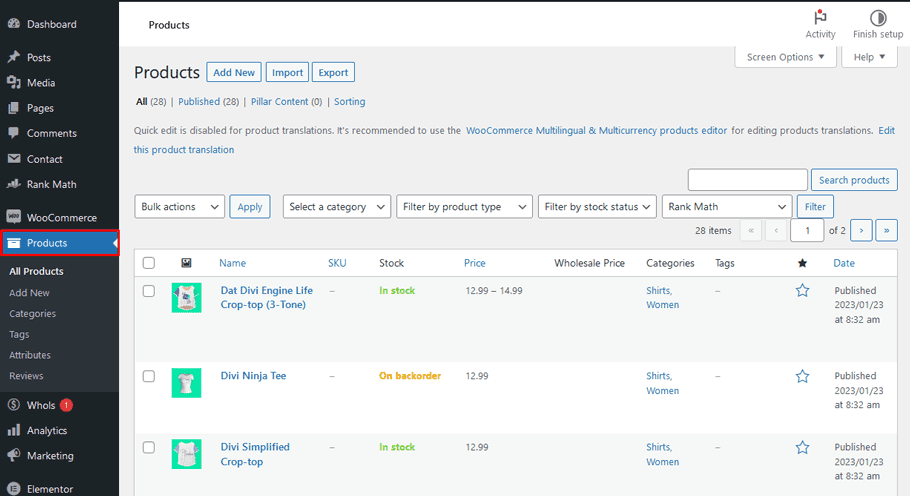The width and height of the screenshot is (910, 496).
Task: Star the Divi Ninja Tee product as featured
Action: click(802, 376)
